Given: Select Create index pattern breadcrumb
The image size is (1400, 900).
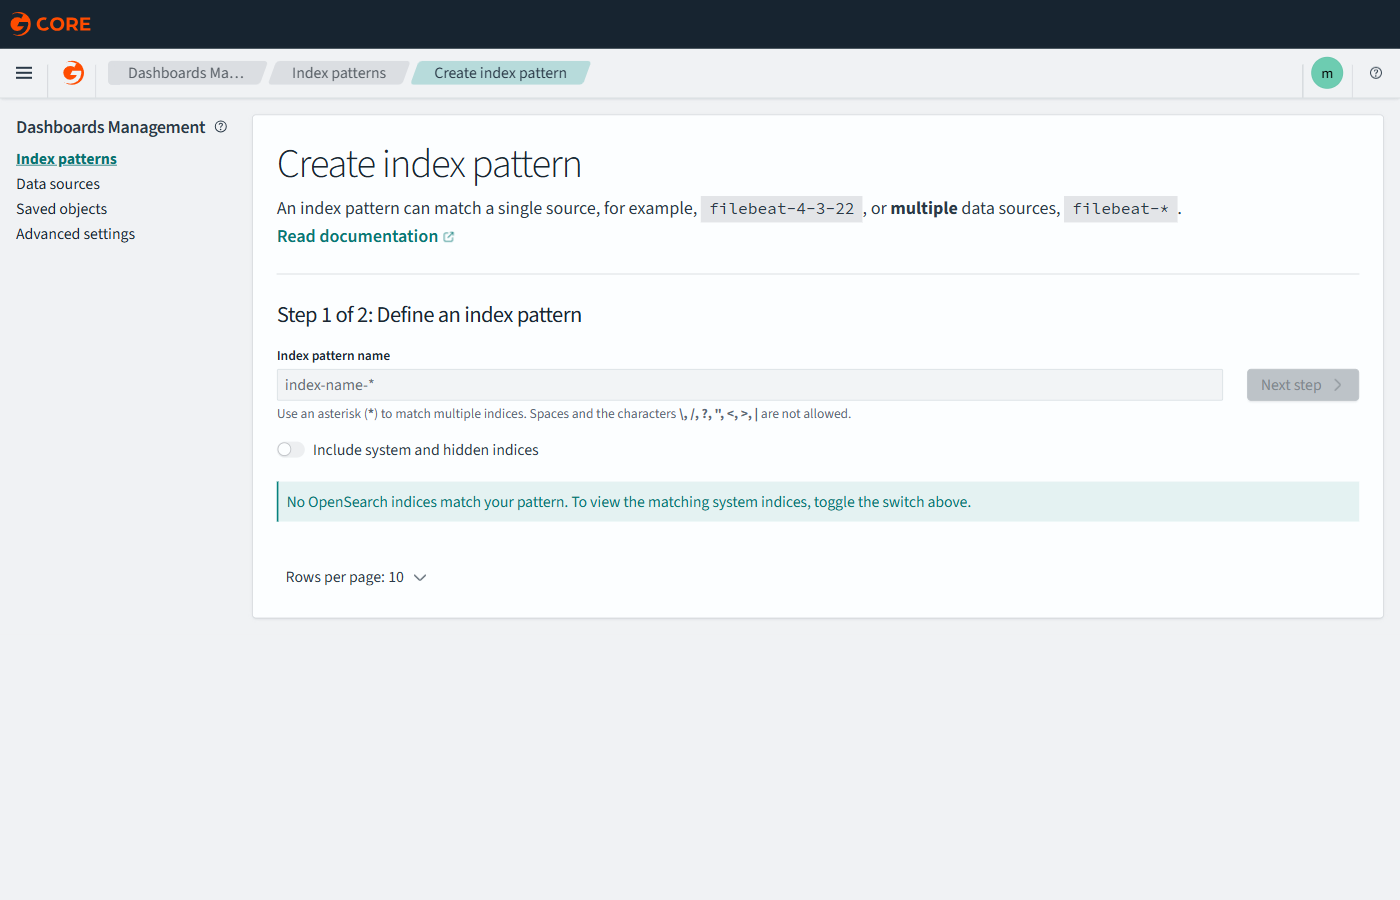Looking at the screenshot, I should coord(500,73).
